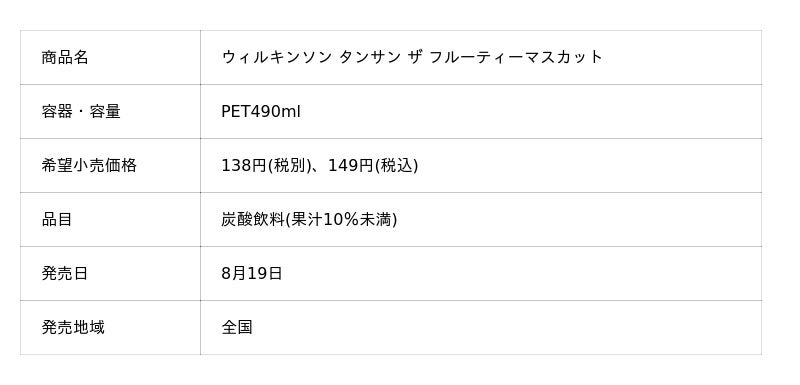The width and height of the screenshot is (800, 385).
Task: Select the PET490ml value
Action: tap(261, 112)
